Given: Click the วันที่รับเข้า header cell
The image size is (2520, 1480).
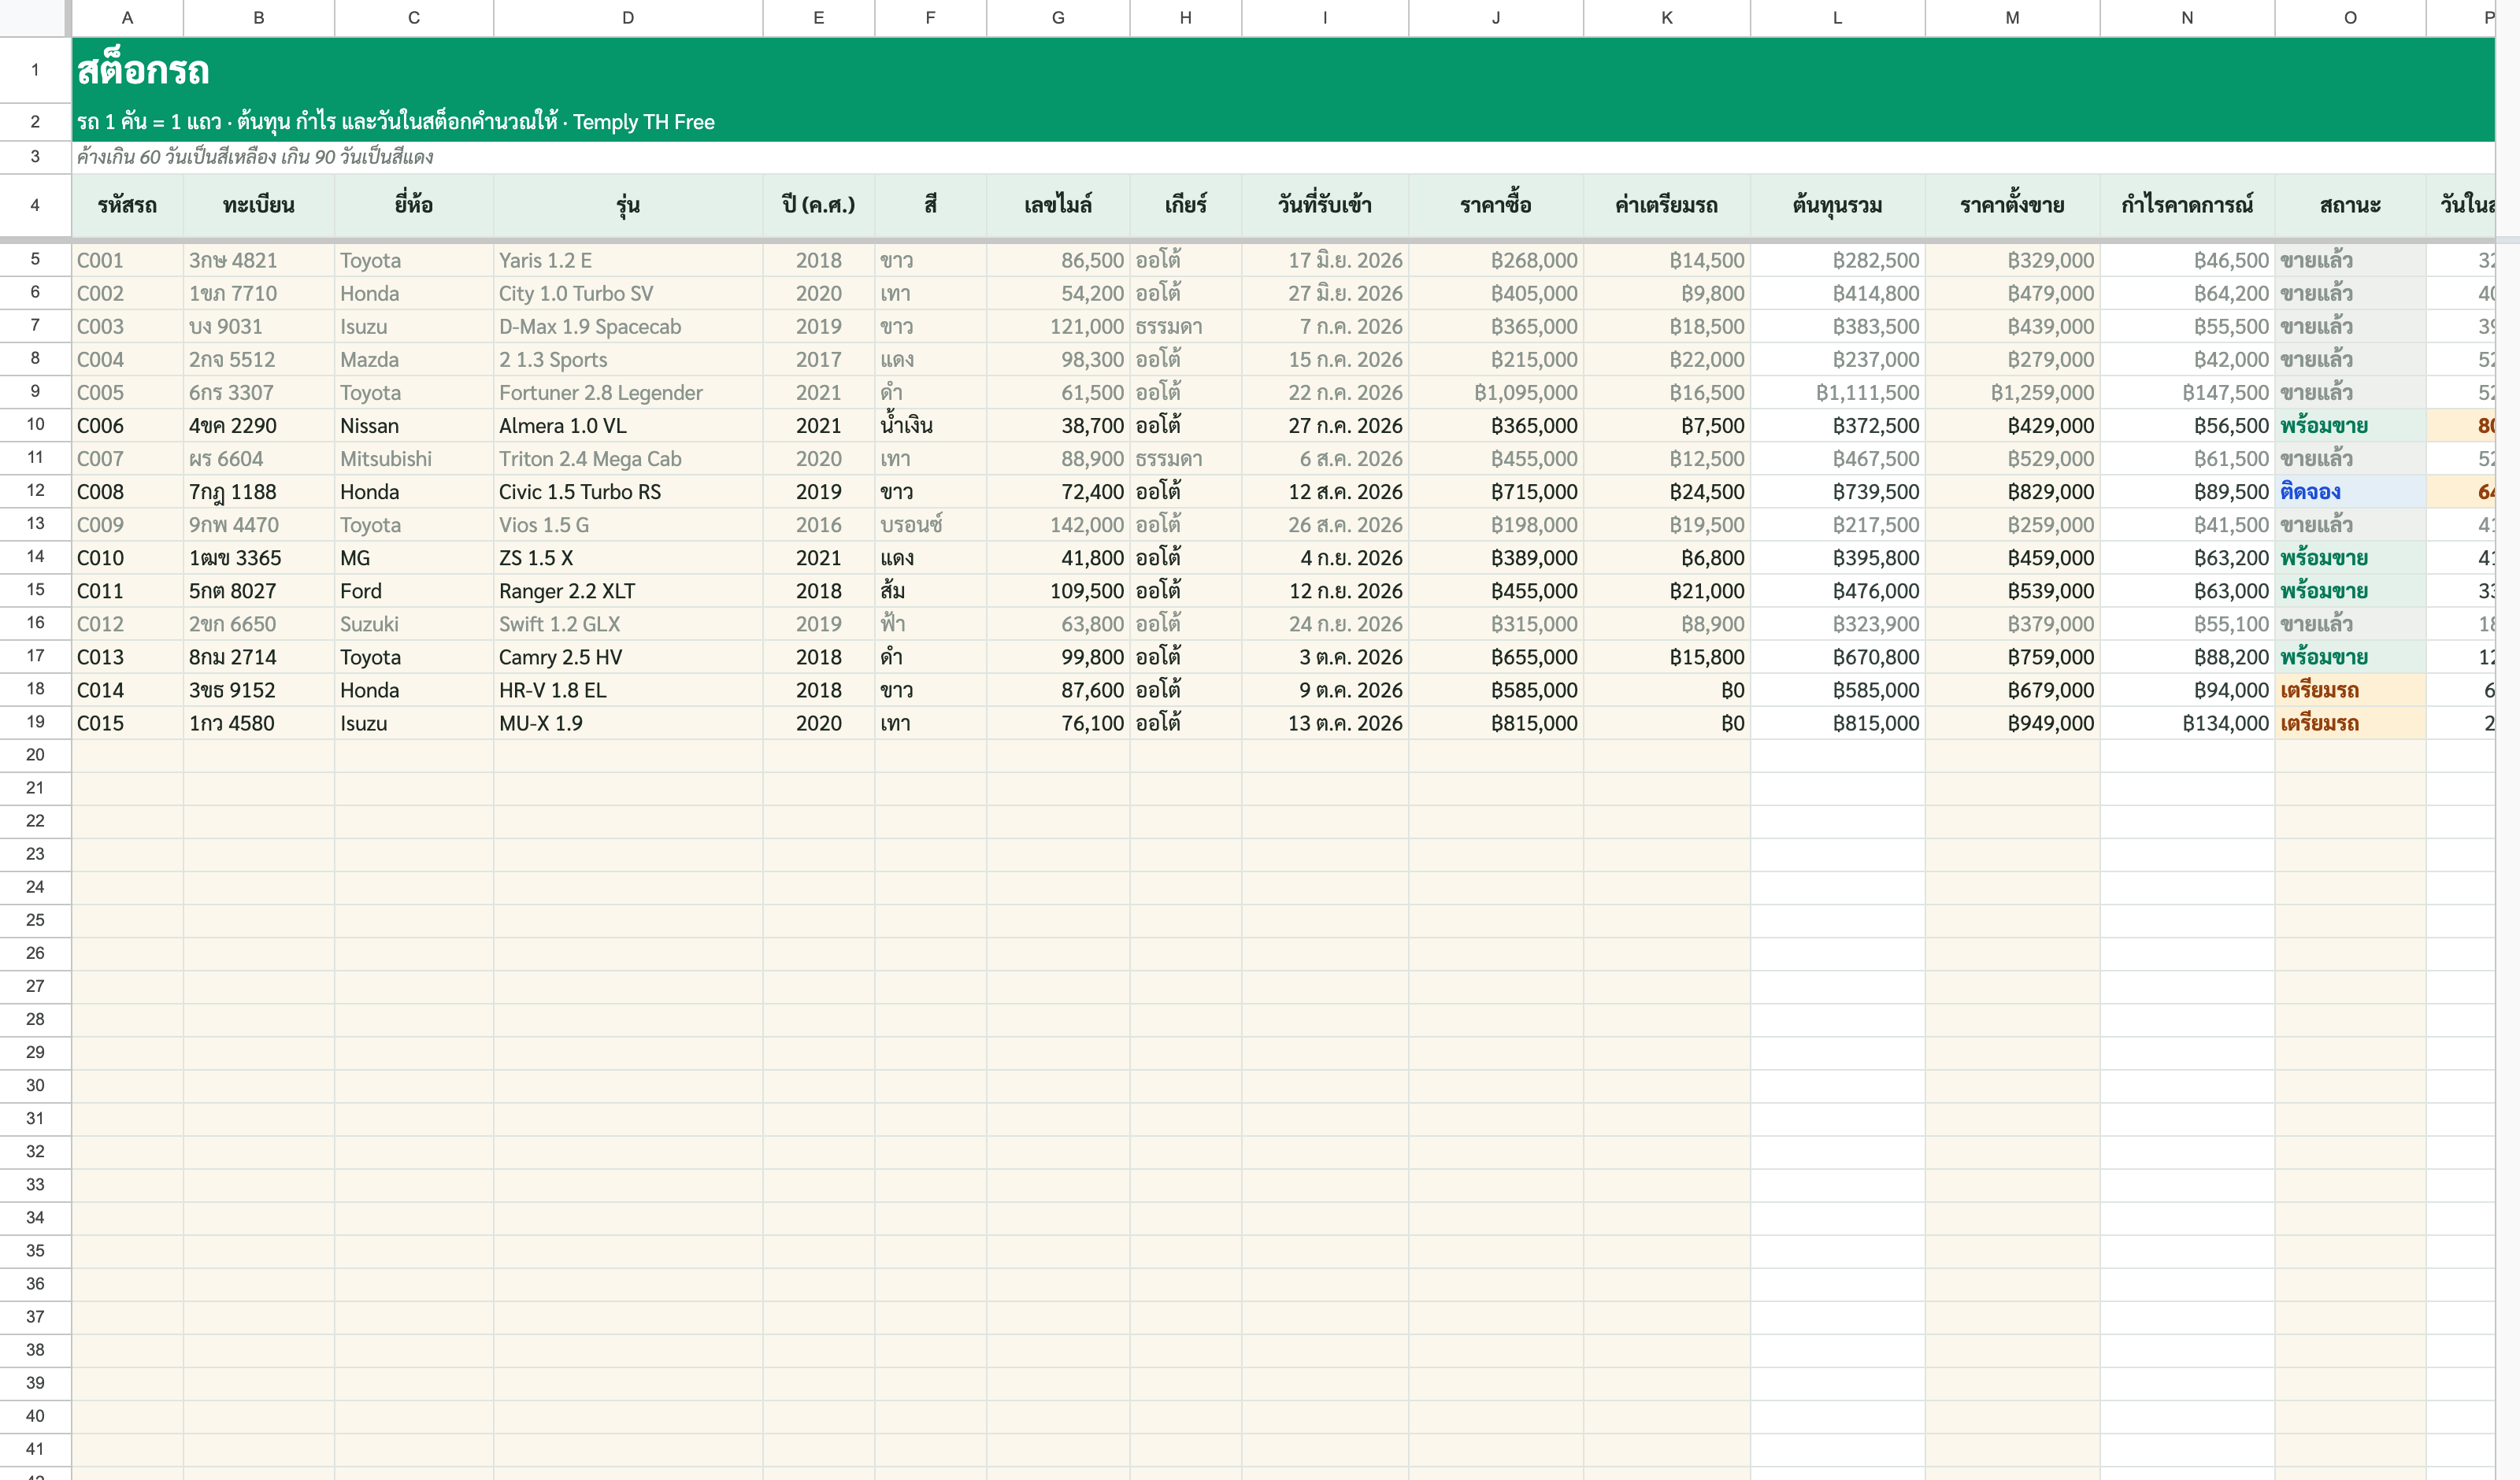Looking at the screenshot, I should (x=1324, y=205).
